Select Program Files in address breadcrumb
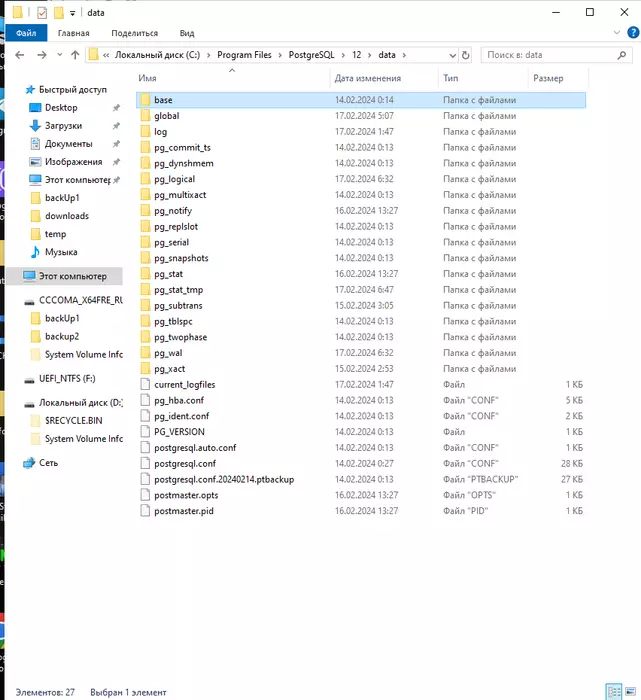The image size is (641, 700). 244,55
